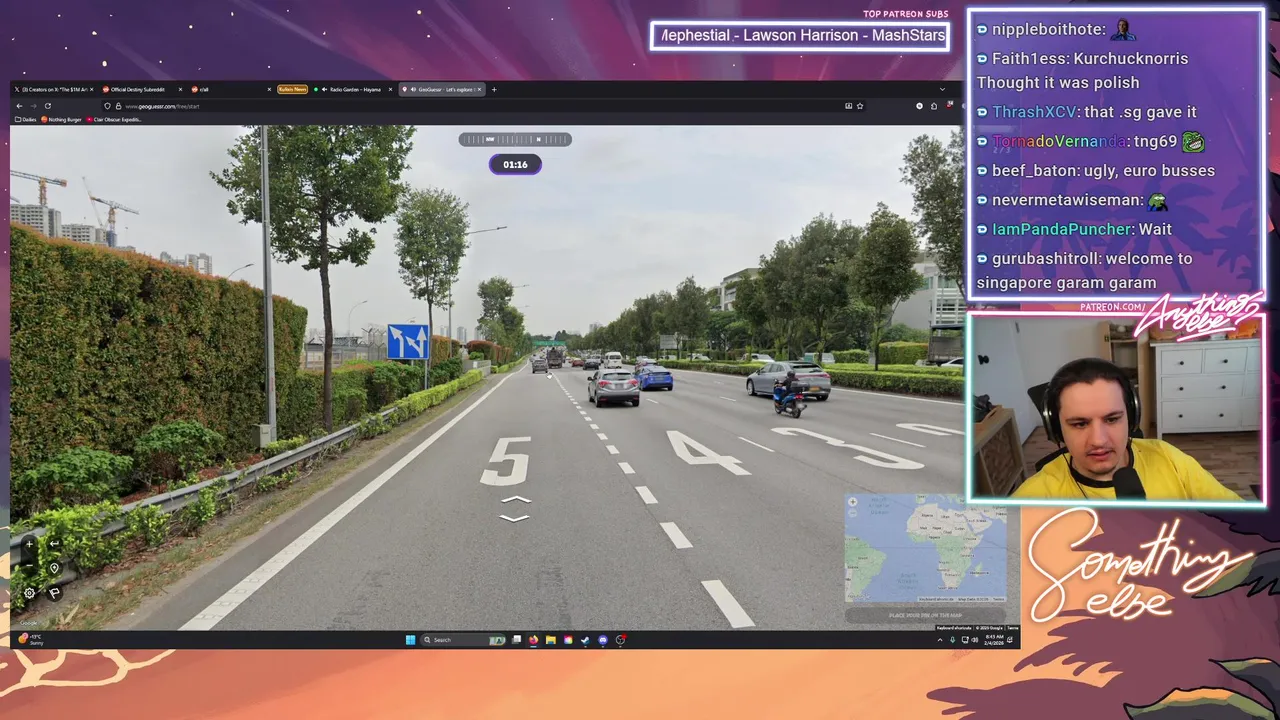Screen dimensions: 1280x720
Task: Click the browser back arrow
Action: [x=19, y=106]
